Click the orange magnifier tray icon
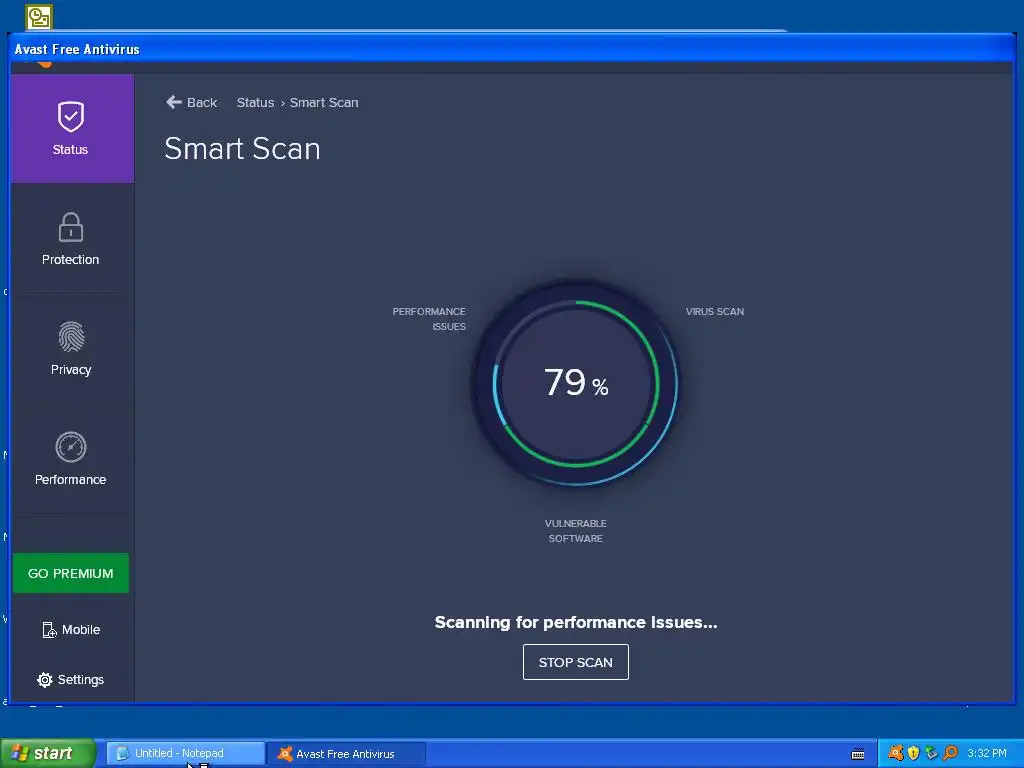Image resolution: width=1024 pixels, height=768 pixels. pos(950,753)
